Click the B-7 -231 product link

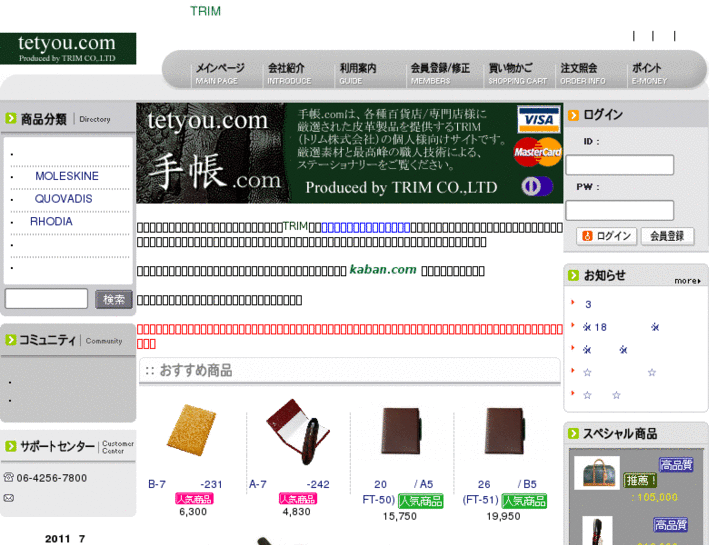[x=185, y=484]
